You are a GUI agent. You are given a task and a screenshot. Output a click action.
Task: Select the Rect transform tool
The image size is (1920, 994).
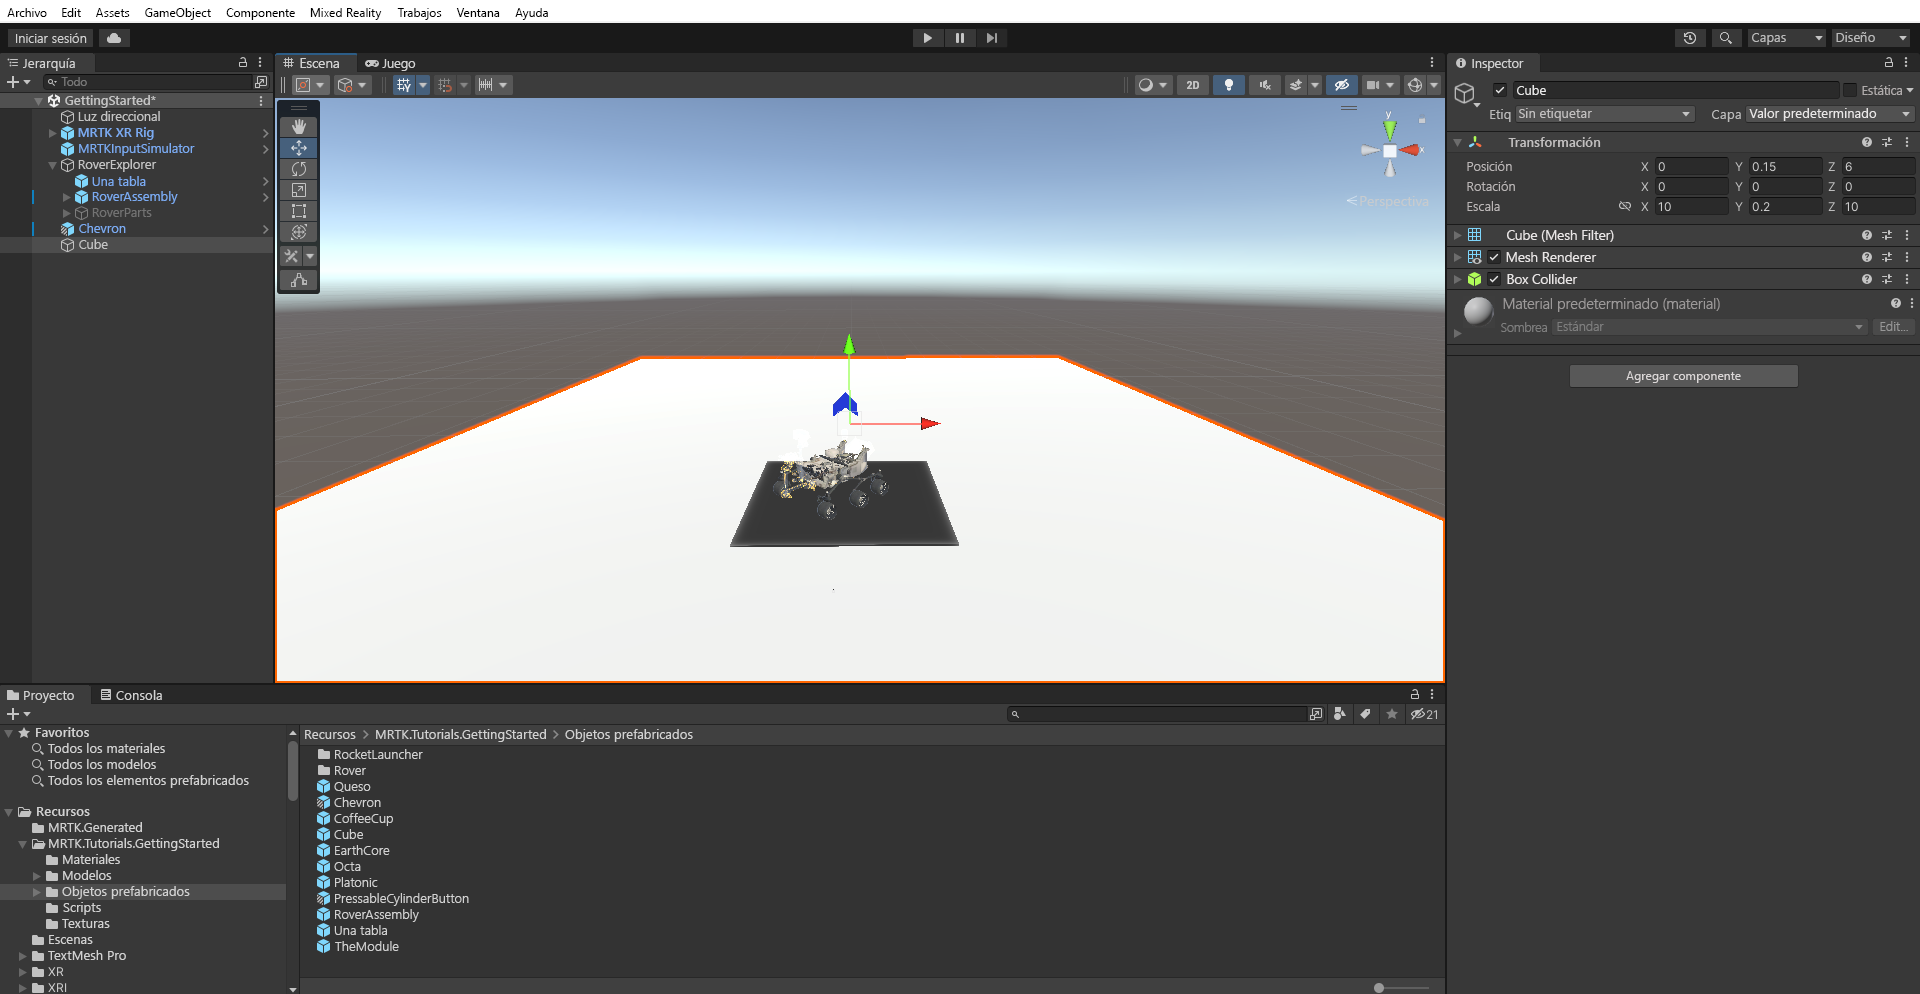pyautogui.click(x=298, y=211)
